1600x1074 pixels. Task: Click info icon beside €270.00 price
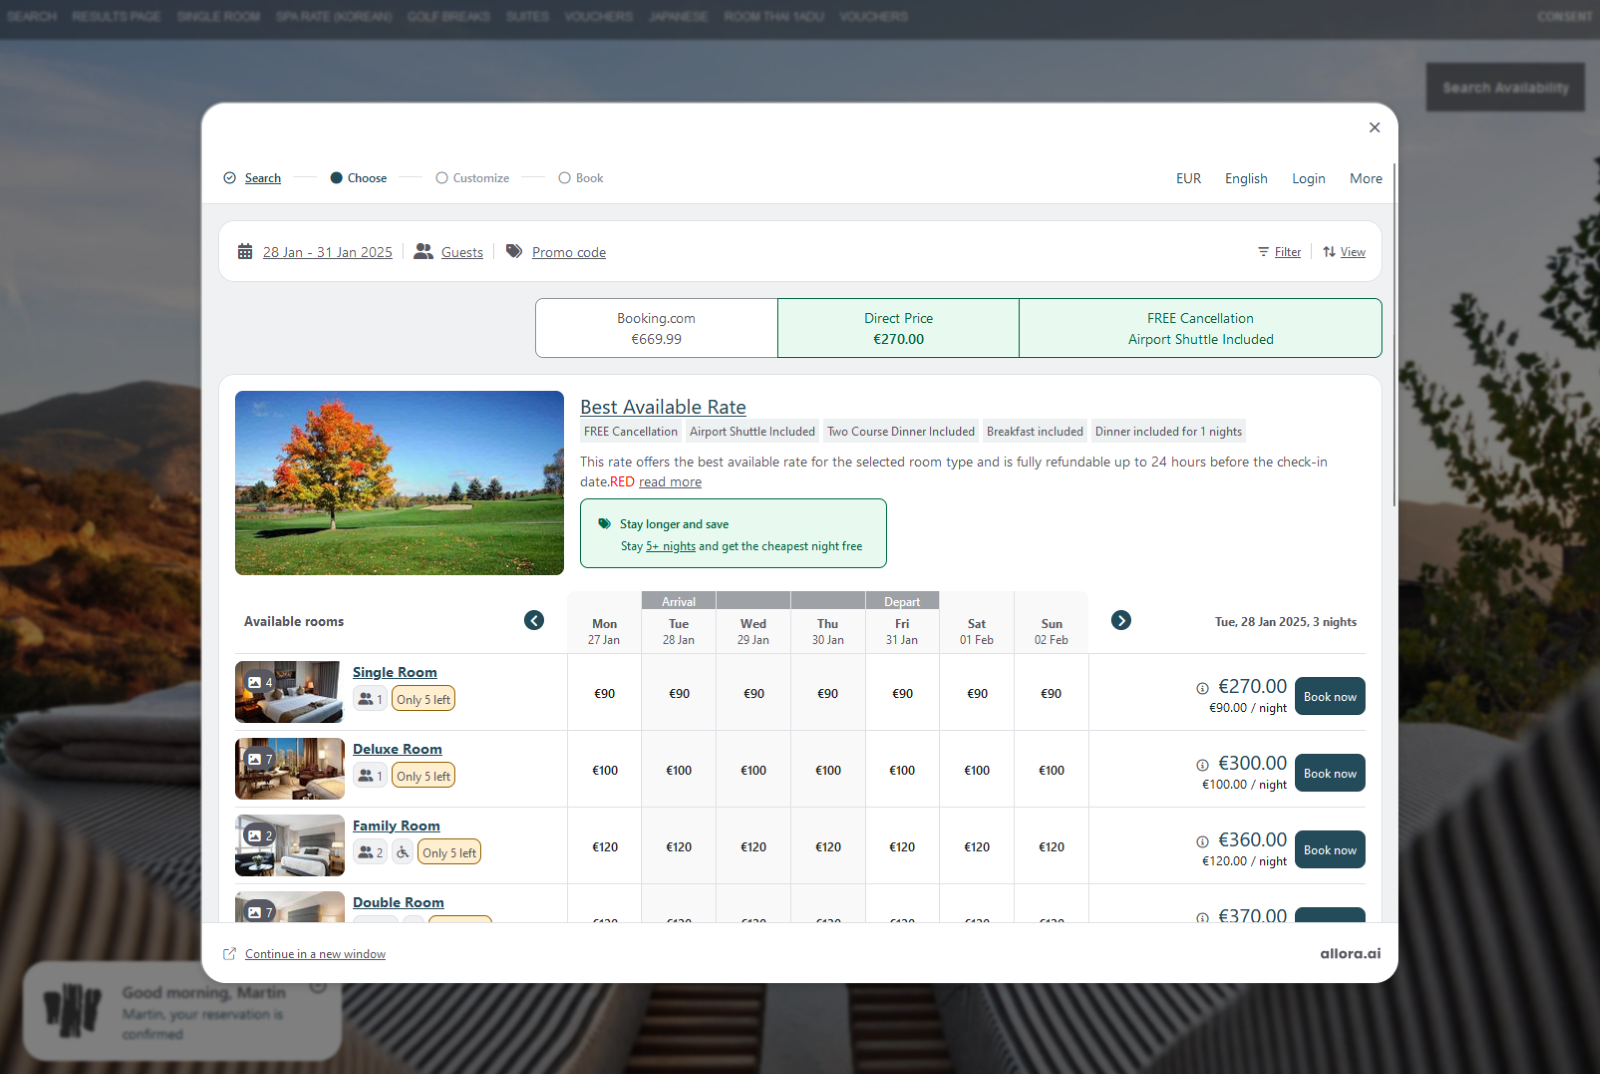1202,688
